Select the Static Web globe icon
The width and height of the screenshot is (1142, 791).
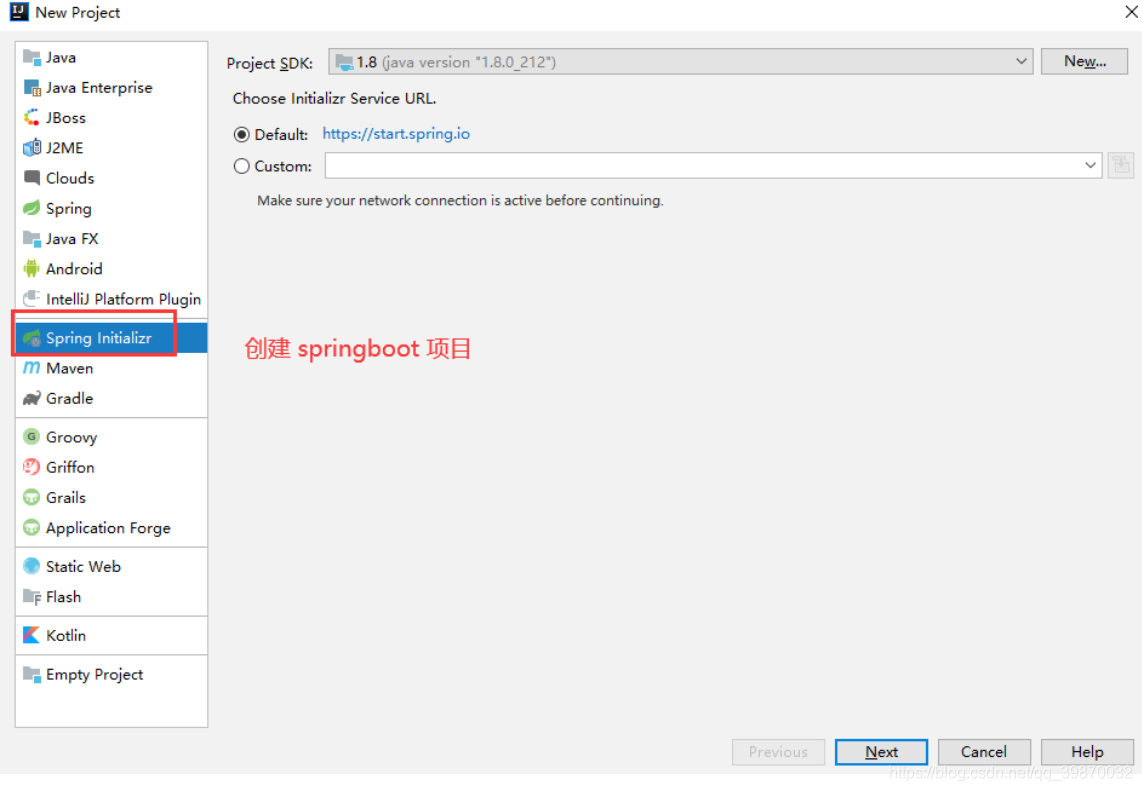(31, 567)
